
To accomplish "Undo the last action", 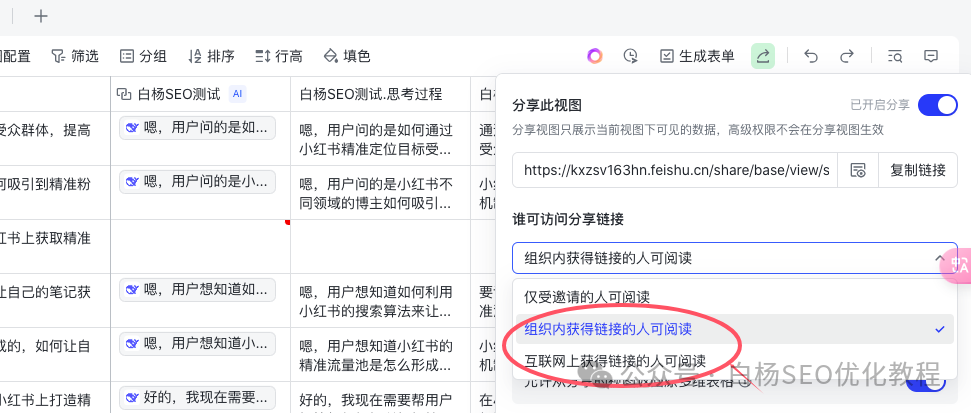I will coord(811,56).
